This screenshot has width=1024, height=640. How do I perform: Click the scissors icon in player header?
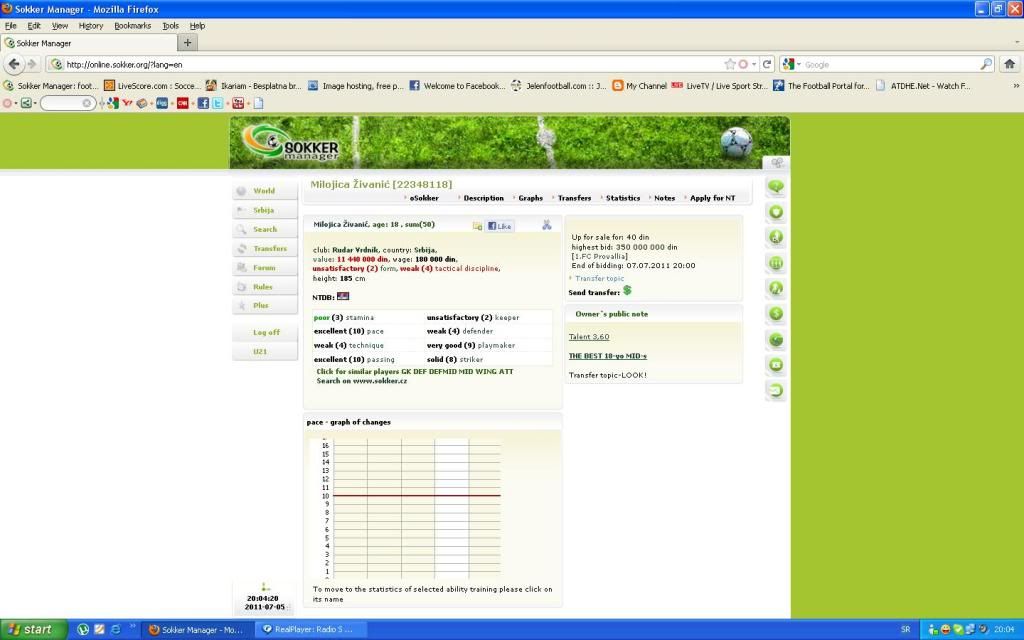pyautogui.click(x=547, y=225)
